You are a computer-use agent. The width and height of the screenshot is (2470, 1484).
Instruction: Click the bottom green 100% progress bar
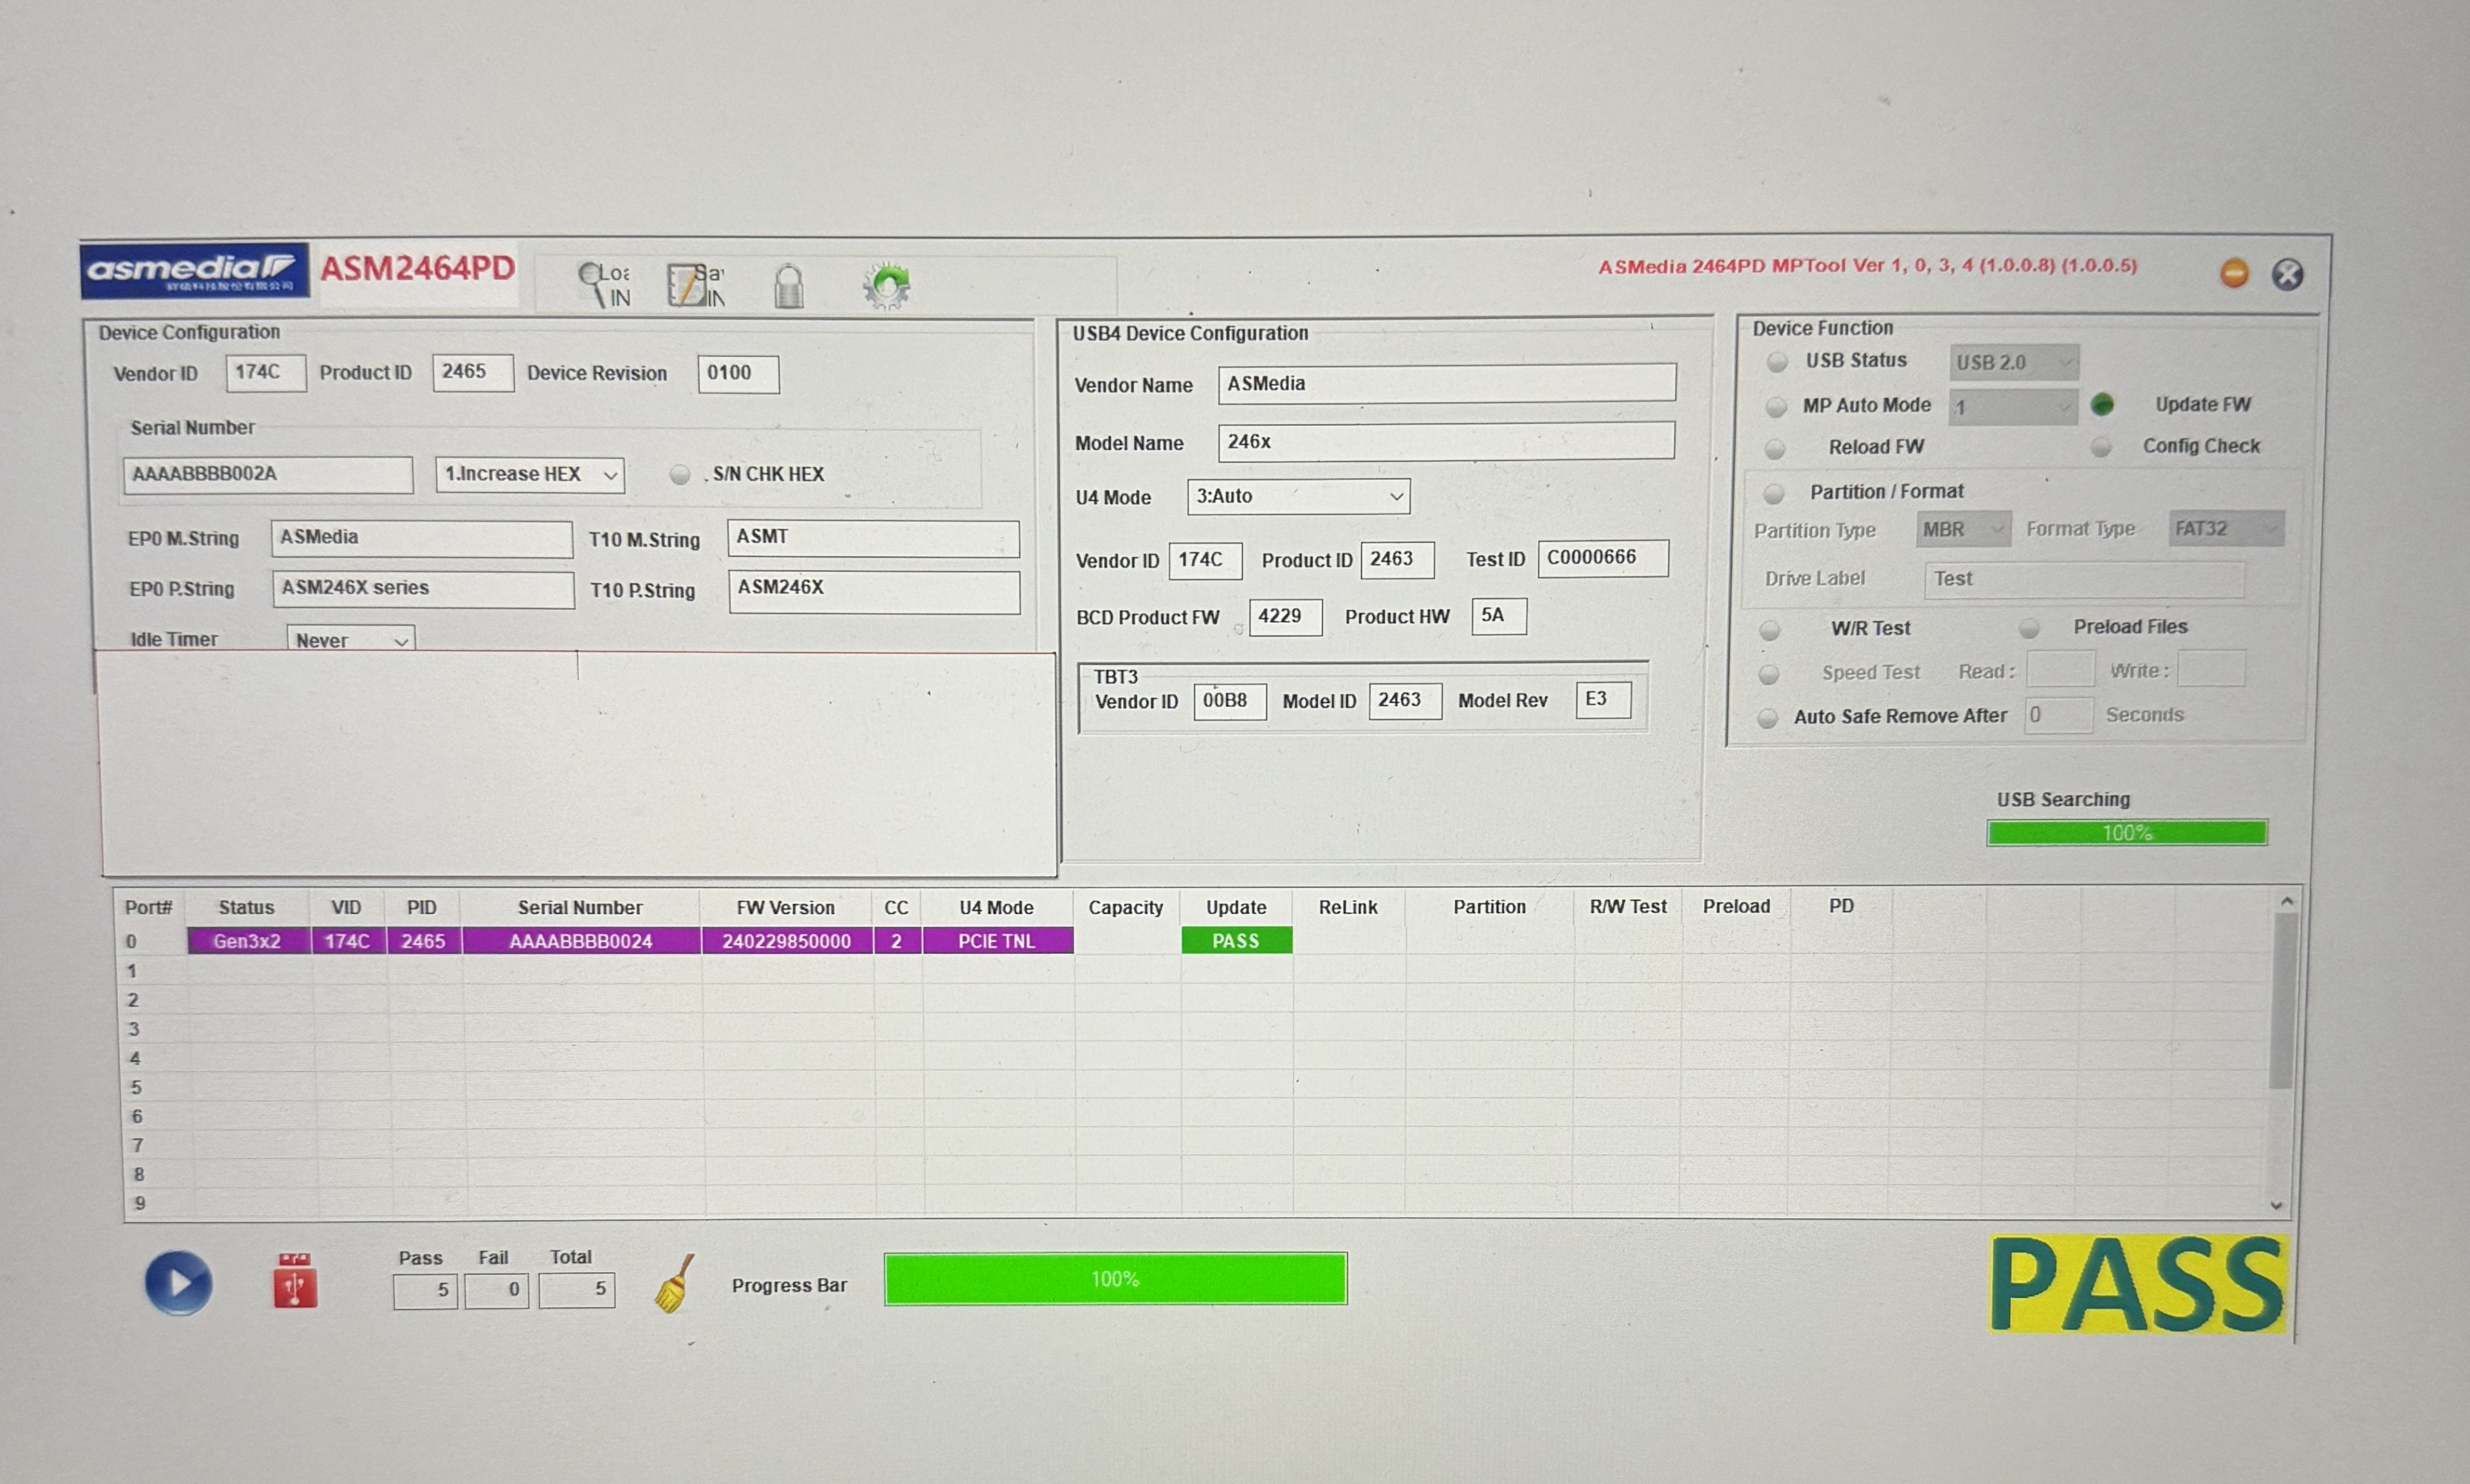[1114, 1279]
